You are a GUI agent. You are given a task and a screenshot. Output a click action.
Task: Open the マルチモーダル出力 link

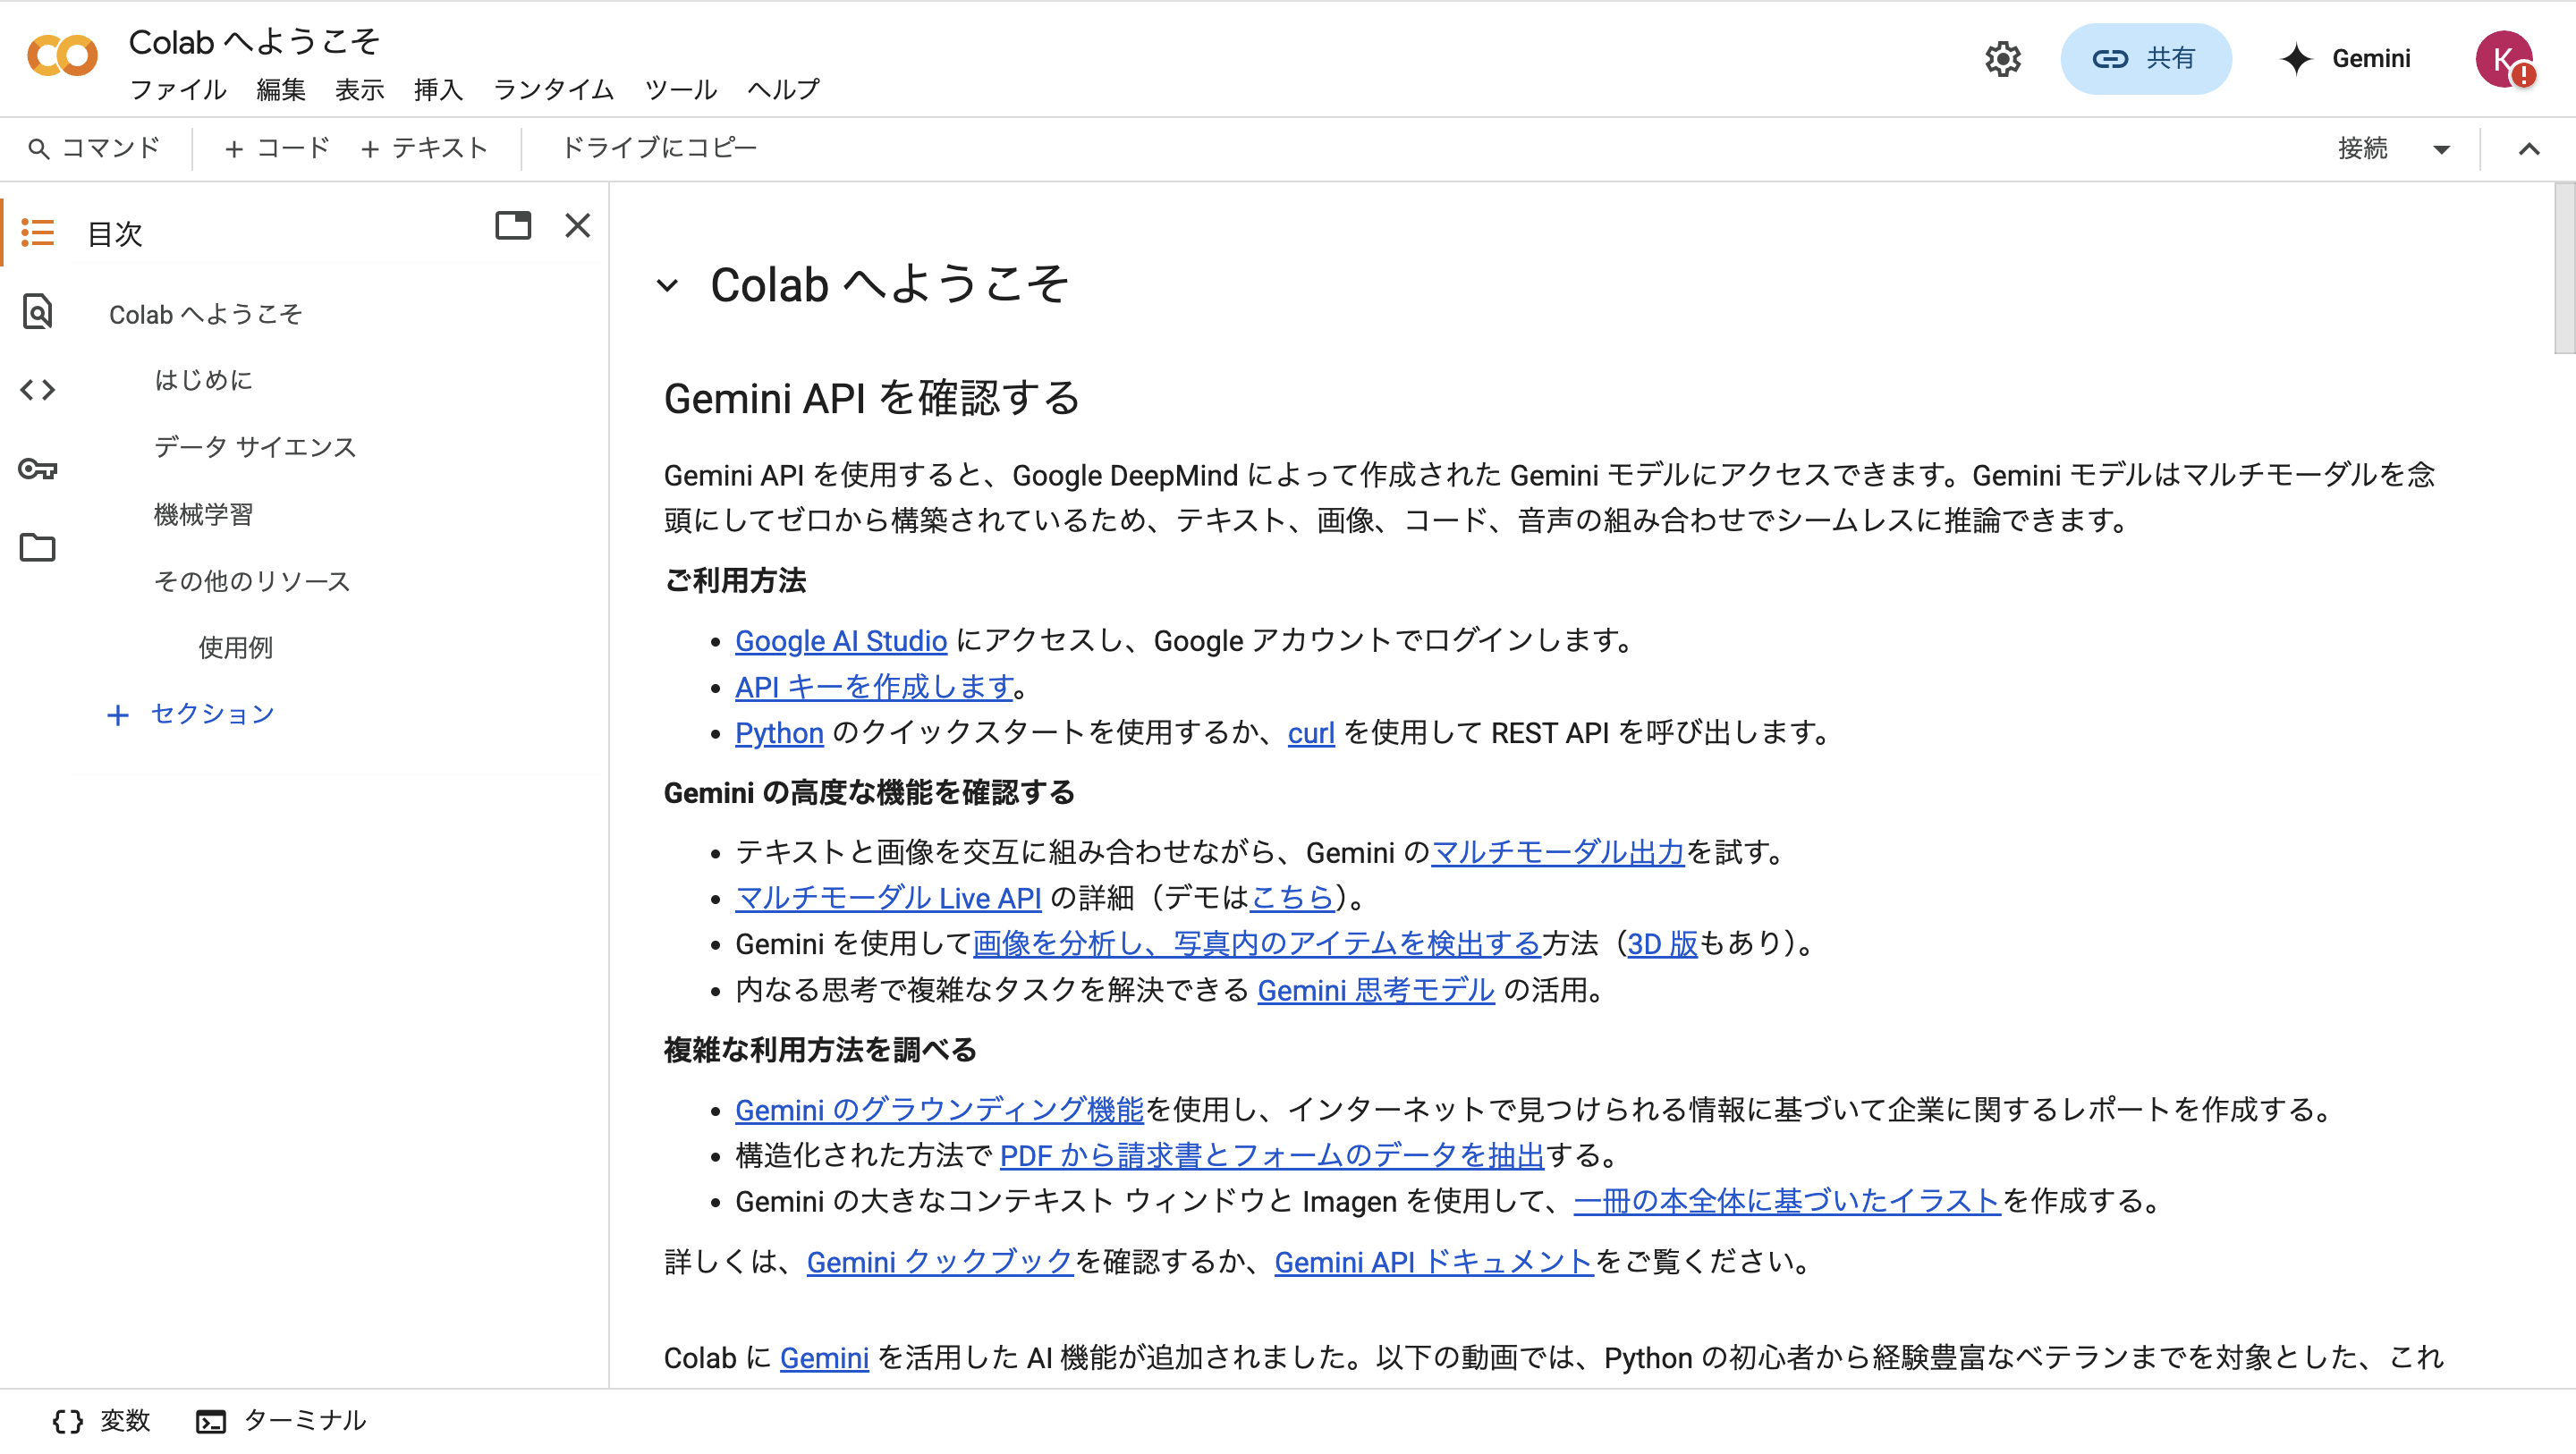1558,852
